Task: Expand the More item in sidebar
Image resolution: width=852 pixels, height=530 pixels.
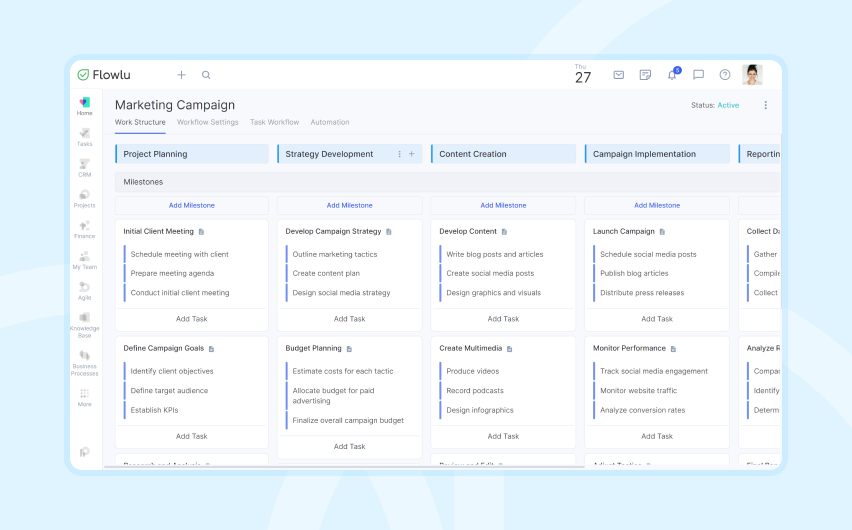Action: coord(85,397)
